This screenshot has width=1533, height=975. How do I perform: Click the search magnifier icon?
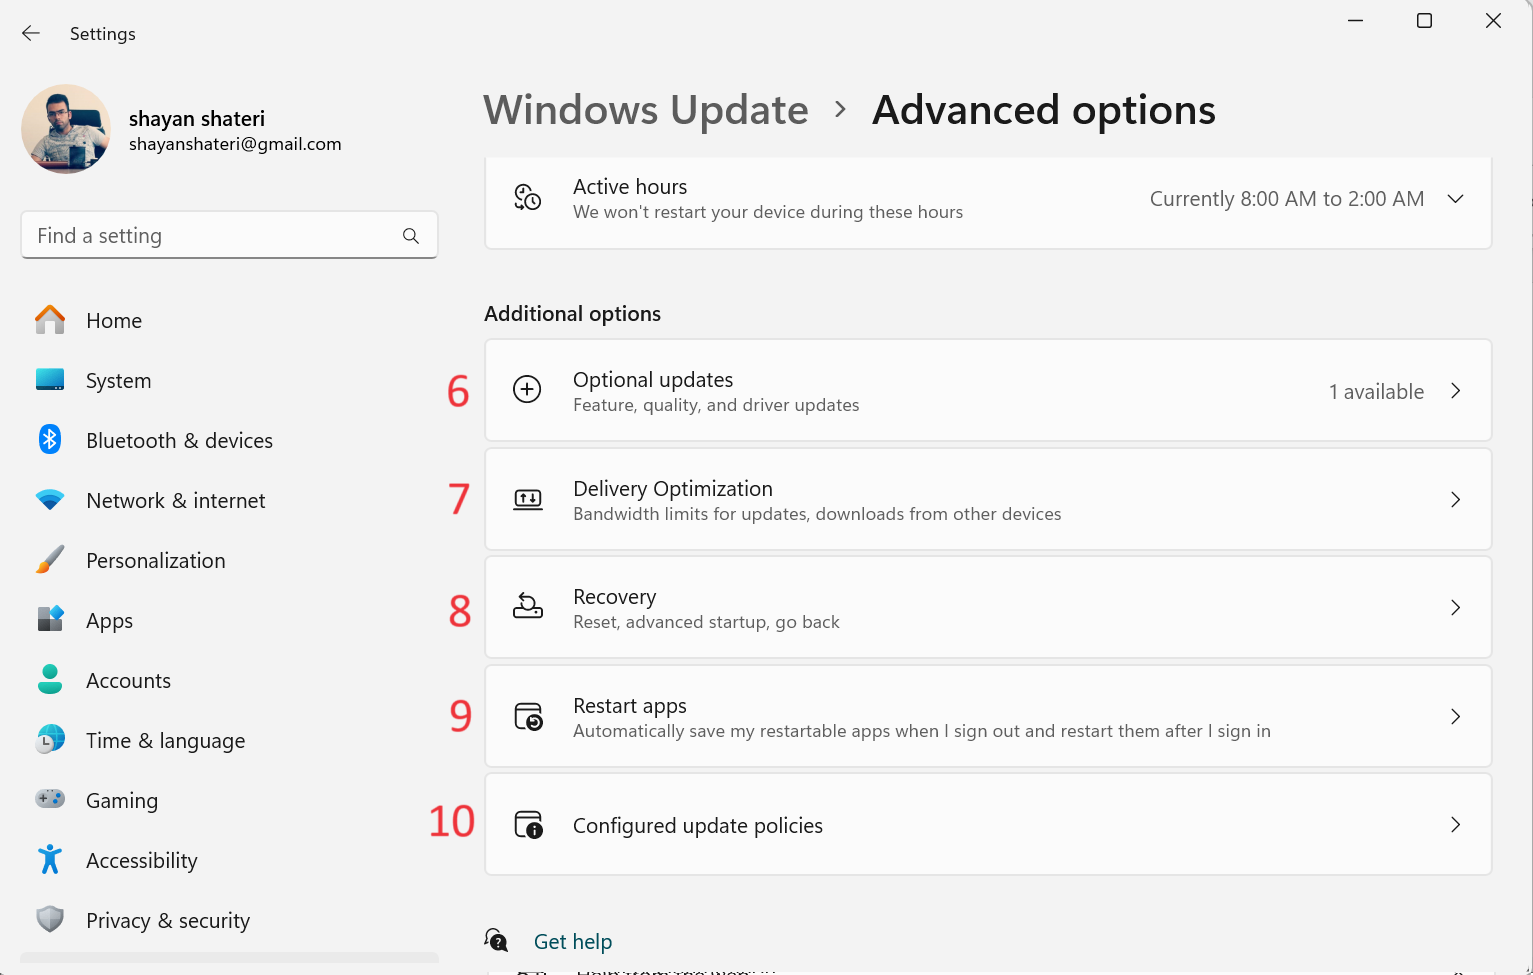(x=411, y=235)
